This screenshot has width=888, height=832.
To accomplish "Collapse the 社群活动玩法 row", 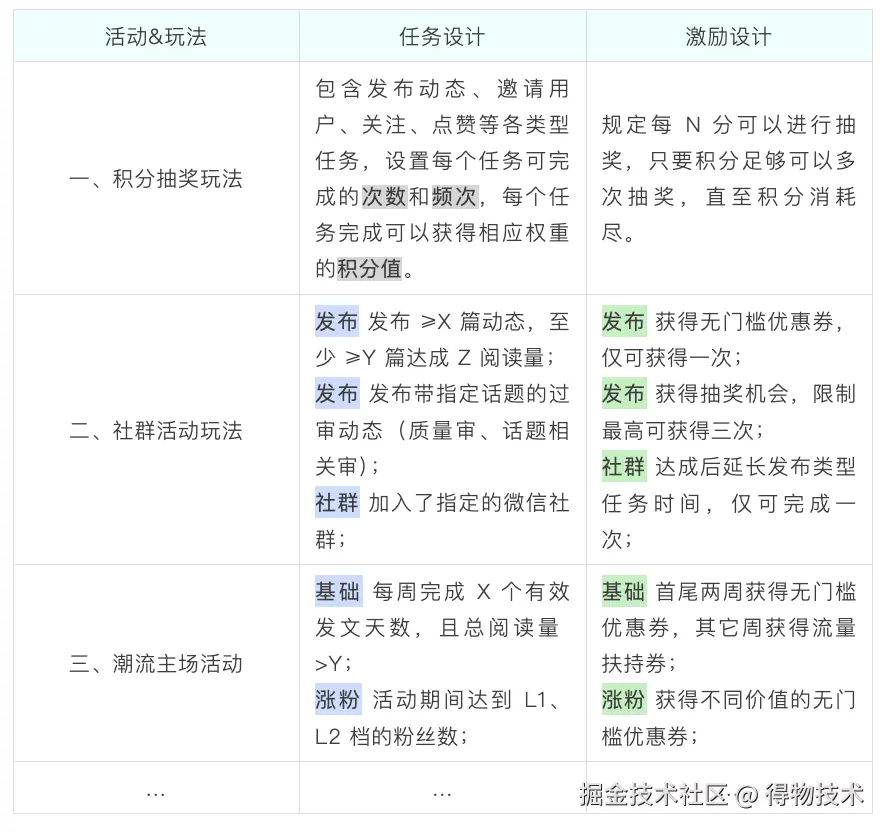I will pyautogui.click(x=155, y=431).
